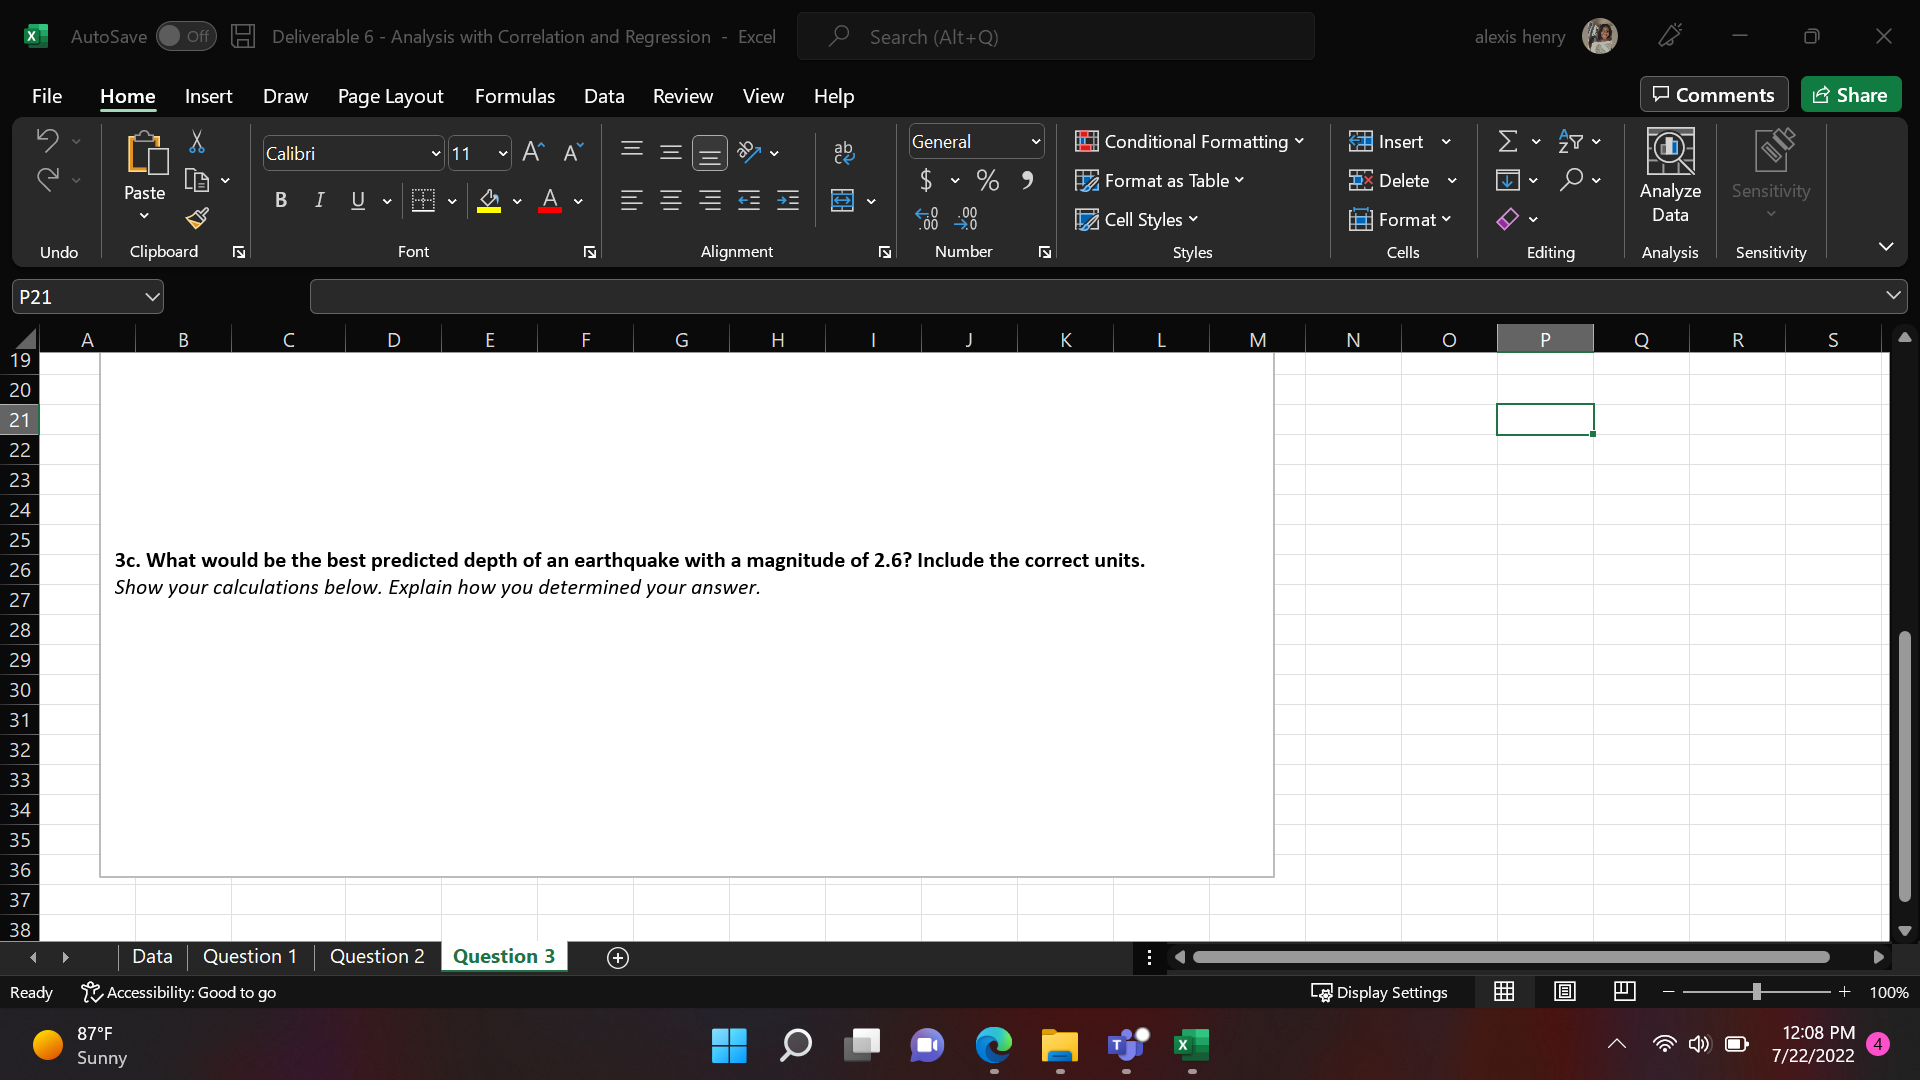The image size is (1920, 1080).
Task: Toggle Wrap Text on selection
Action: click(x=843, y=152)
